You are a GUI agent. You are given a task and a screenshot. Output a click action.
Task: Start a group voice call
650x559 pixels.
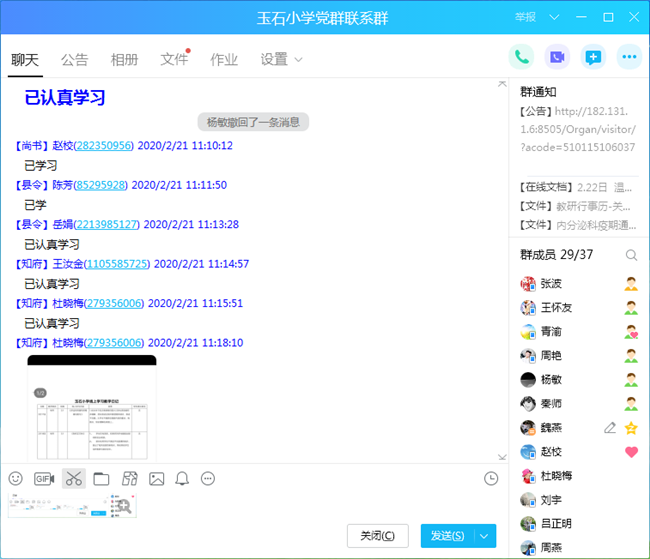521,57
